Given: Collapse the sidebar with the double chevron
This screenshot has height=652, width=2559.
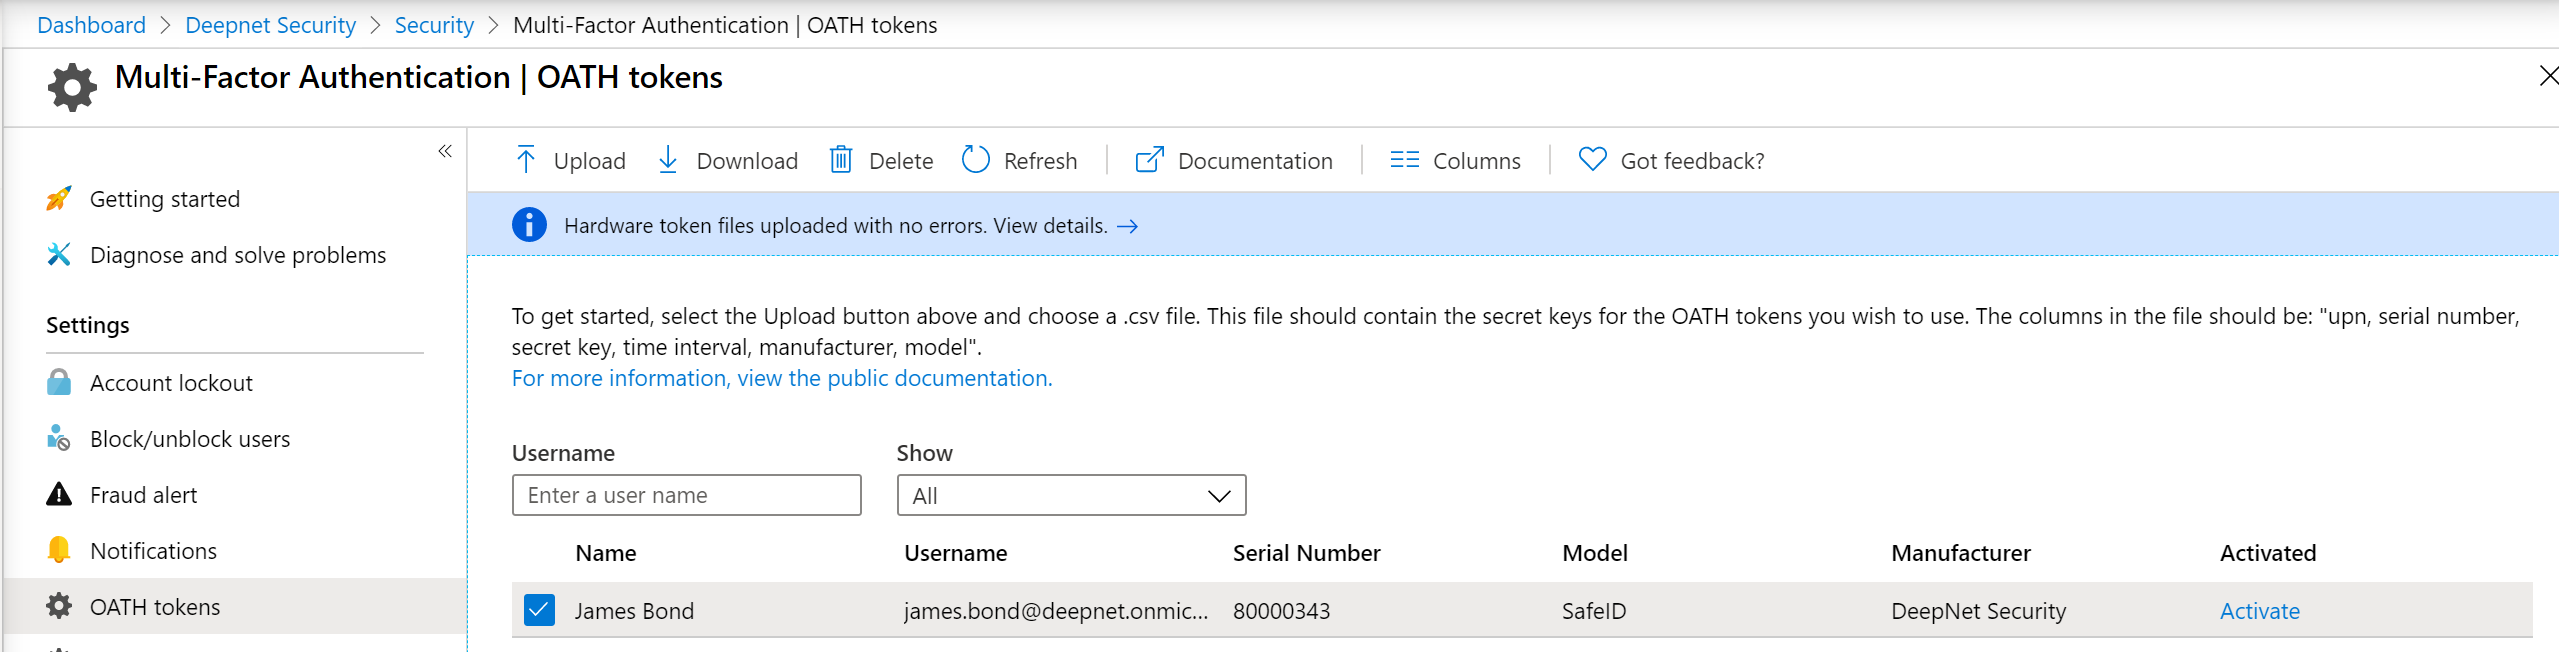Looking at the screenshot, I should pos(445,151).
